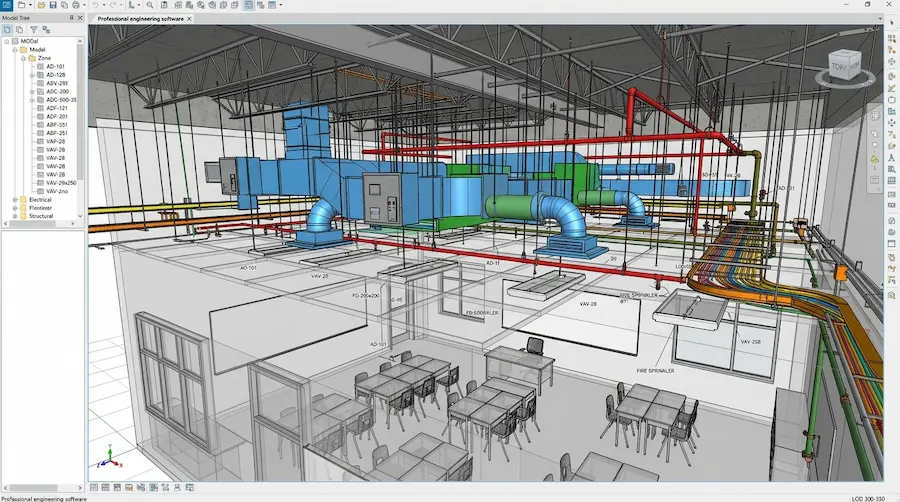
Task: Open a file with the folder icon
Action: point(41,5)
